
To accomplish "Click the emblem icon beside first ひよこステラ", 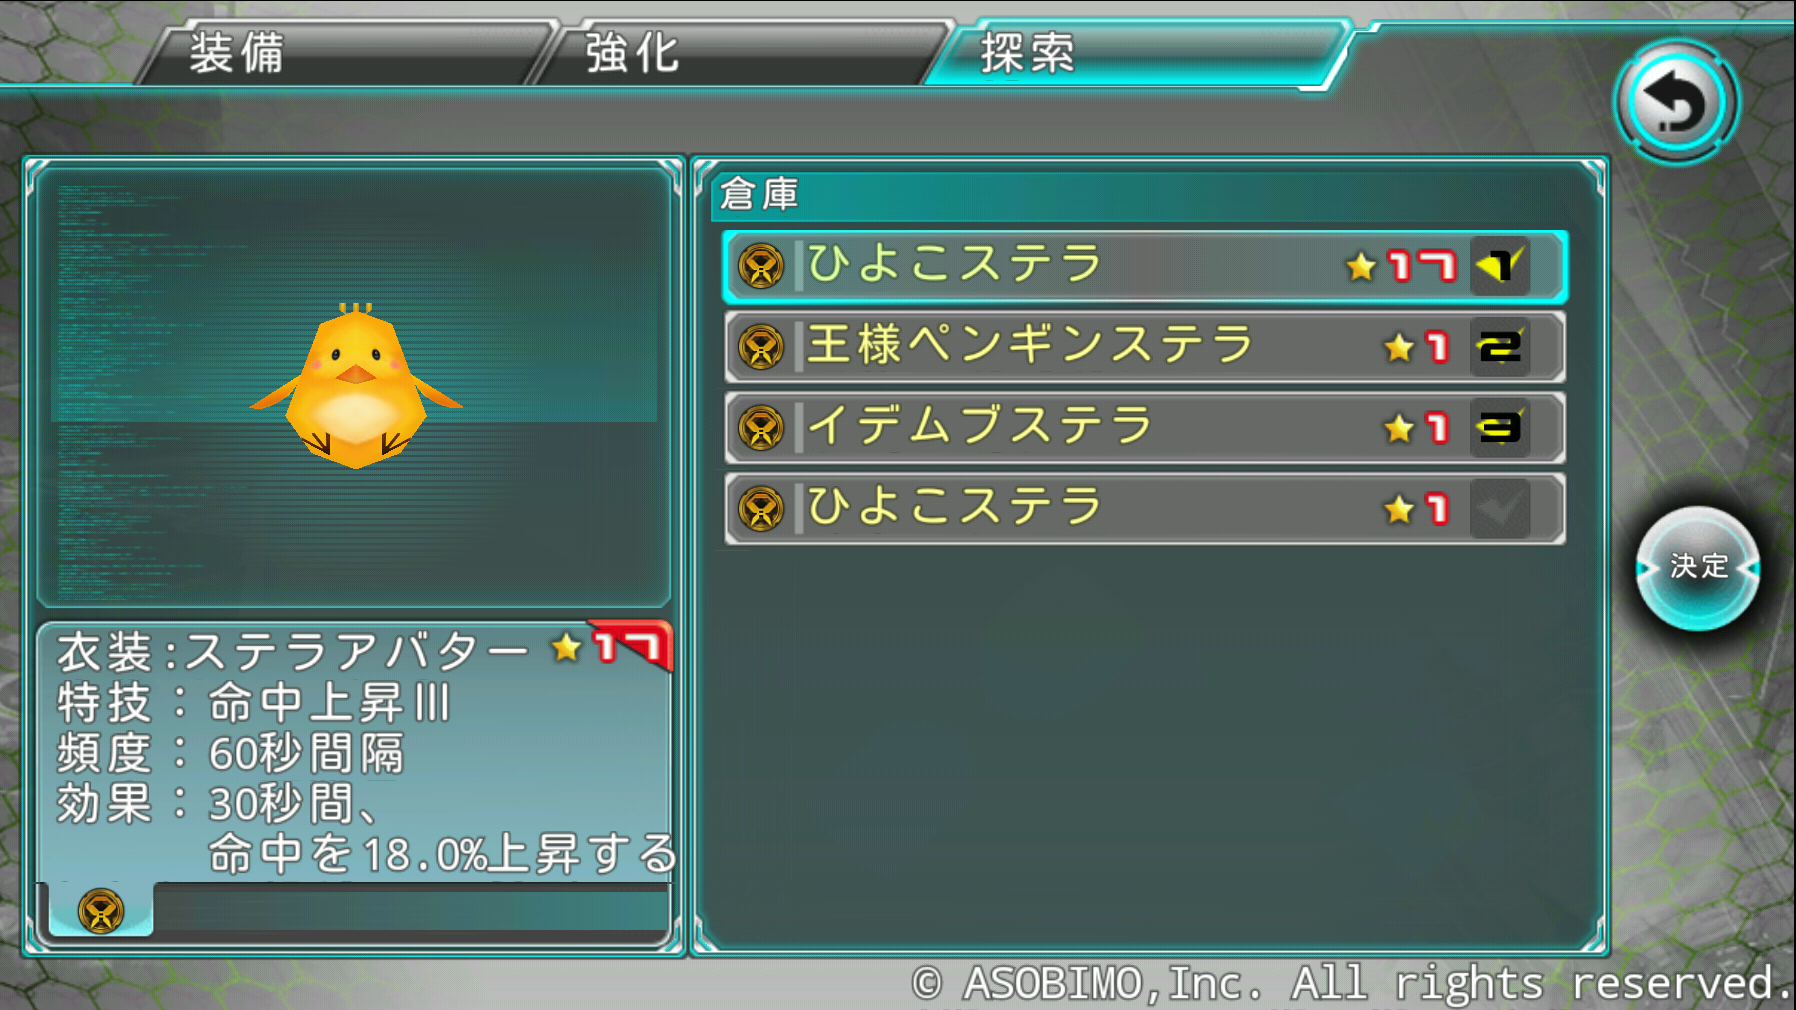I will pyautogui.click(x=761, y=267).
